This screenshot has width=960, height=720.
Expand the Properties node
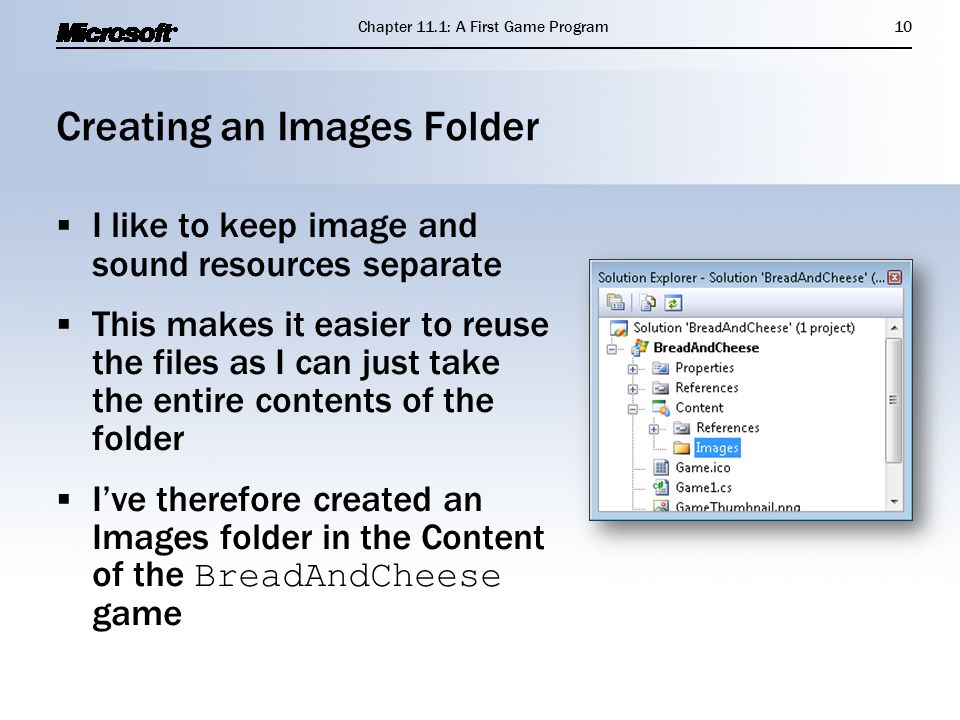pyautogui.click(x=632, y=369)
